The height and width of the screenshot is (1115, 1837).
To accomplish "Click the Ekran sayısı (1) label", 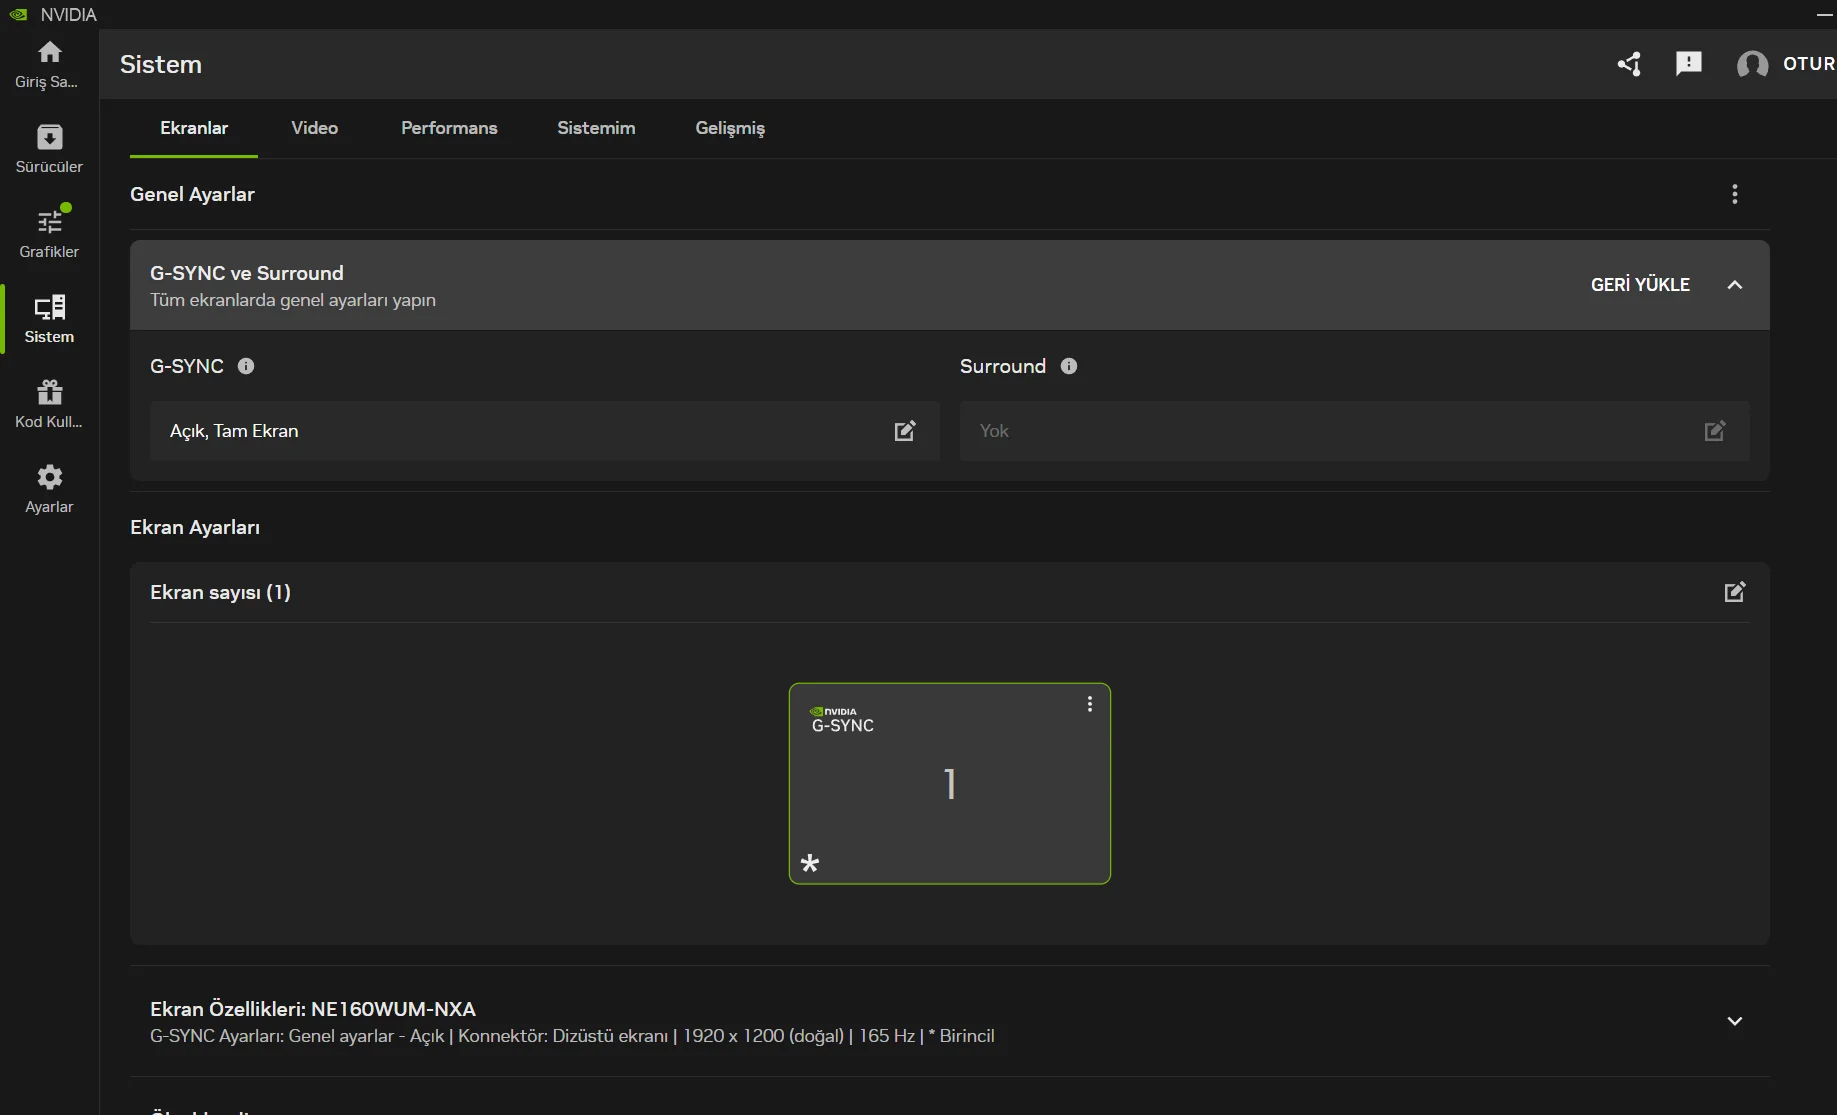I will tap(220, 592).
